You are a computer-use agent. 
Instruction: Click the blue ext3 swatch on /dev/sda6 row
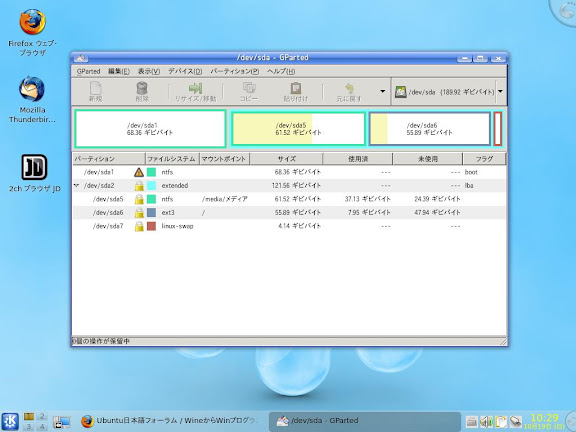coord(151,212)
